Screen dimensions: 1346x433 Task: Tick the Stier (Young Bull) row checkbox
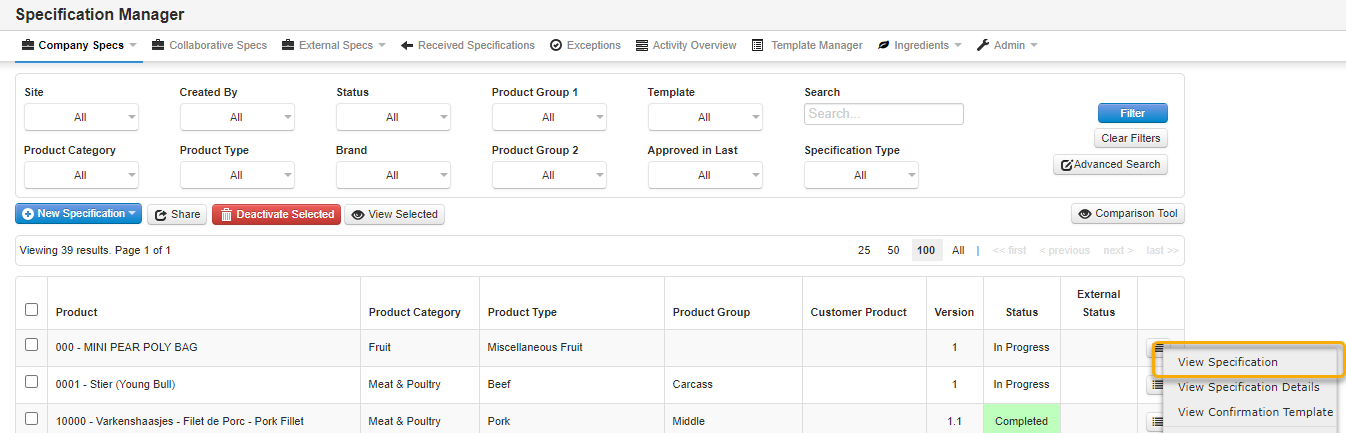(32, 383)
